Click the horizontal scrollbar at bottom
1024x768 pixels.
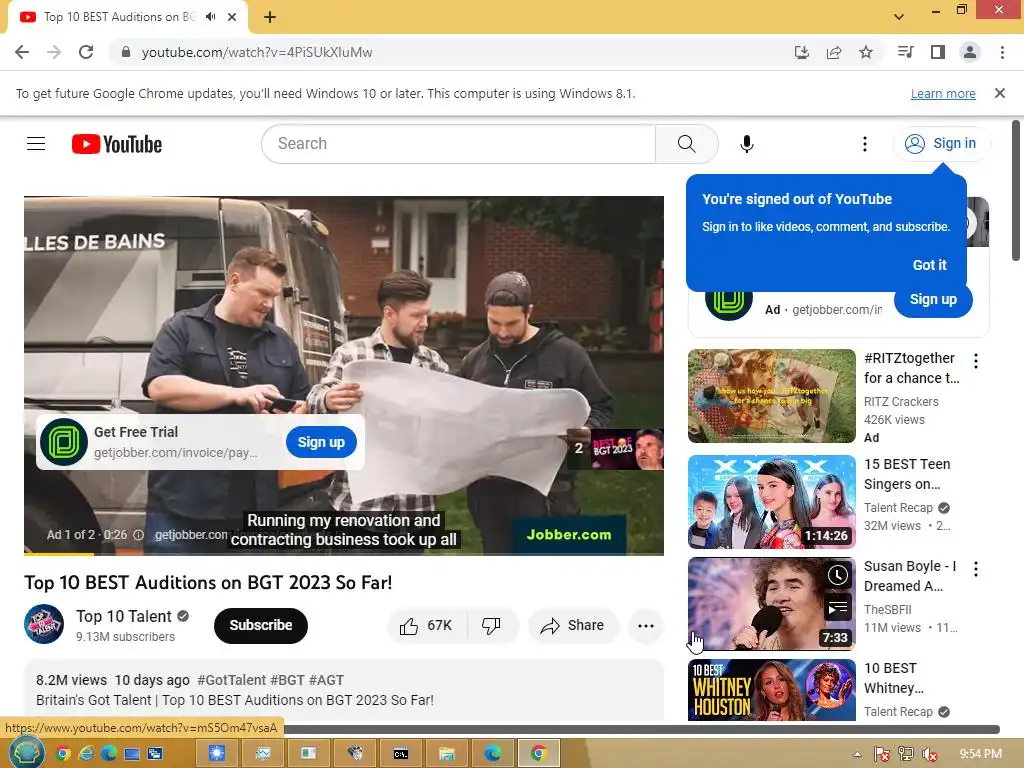(x=640, y=729)
